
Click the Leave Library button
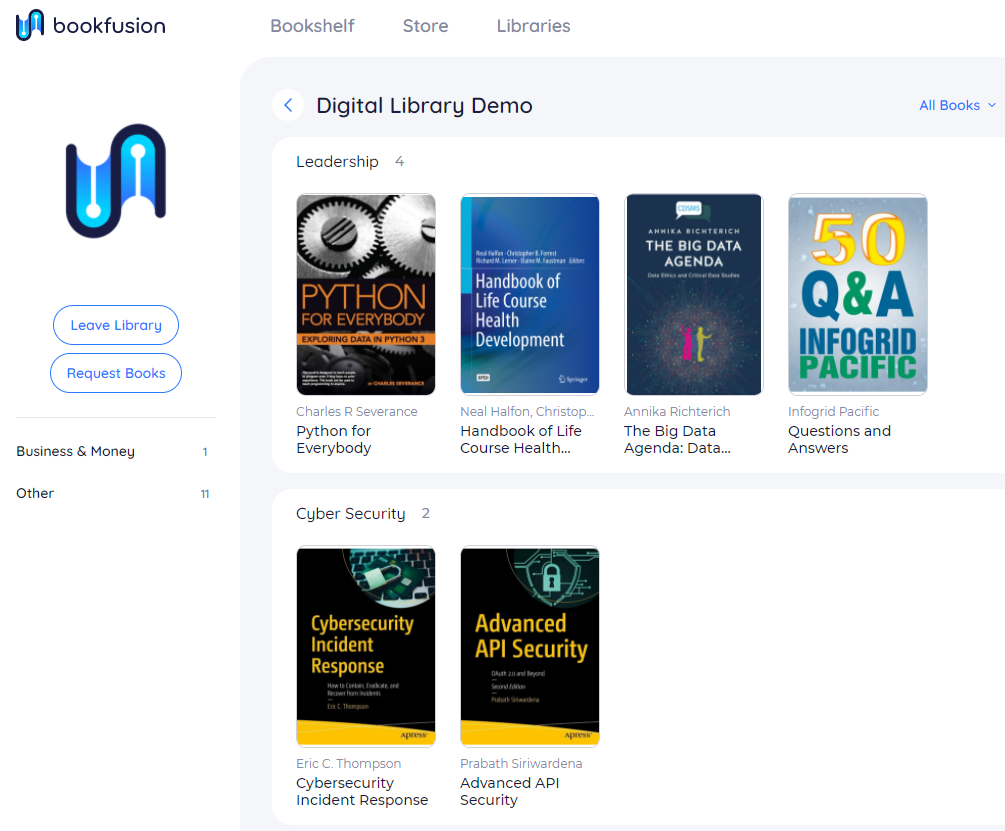(x=116, y=325)
